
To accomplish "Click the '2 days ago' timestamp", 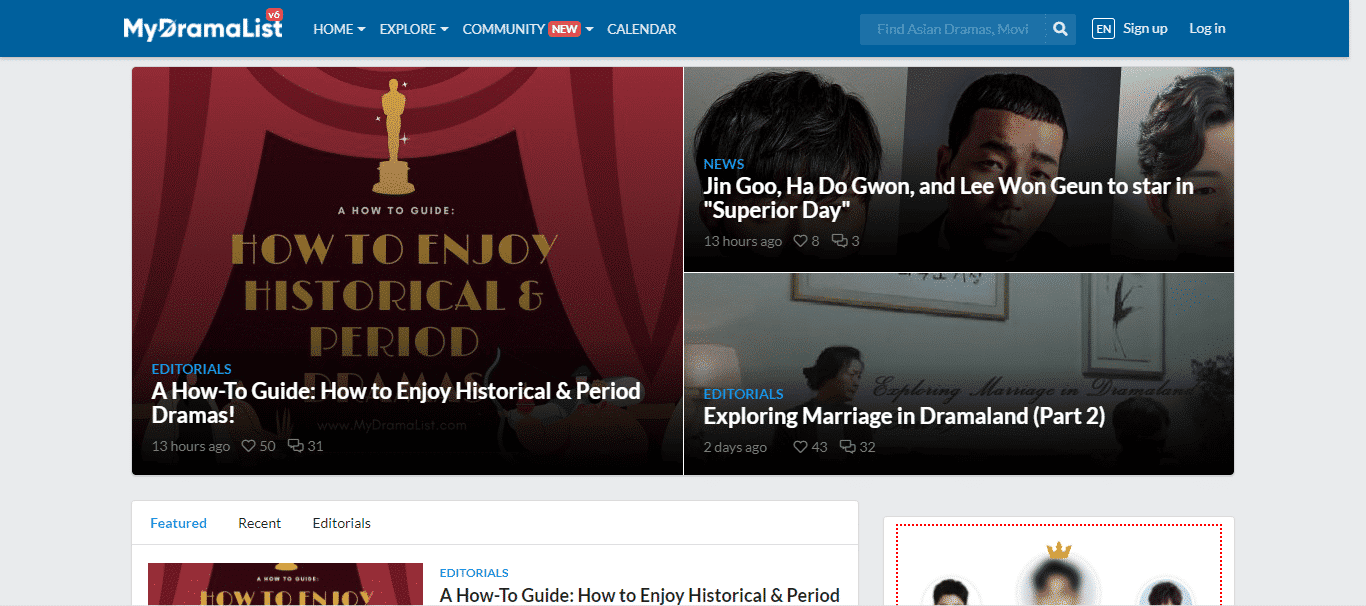I will point(735,447).
